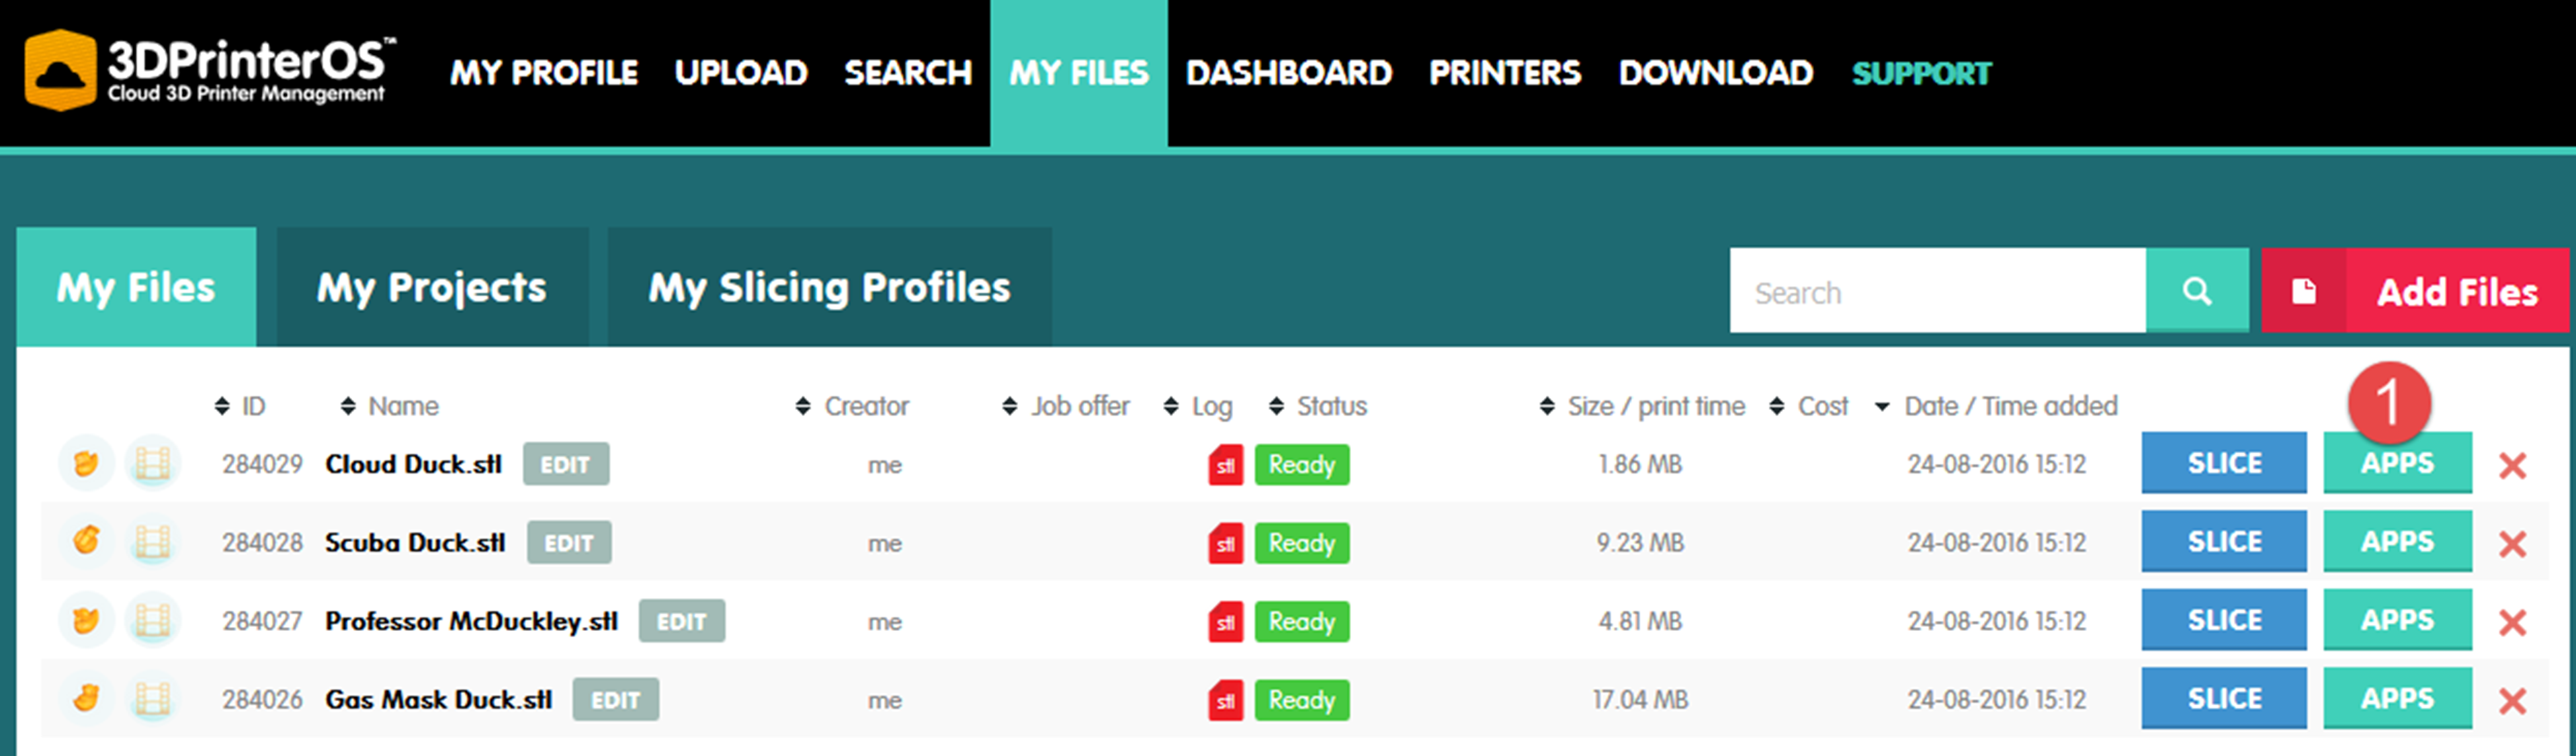This screenshot has height=756, width=2576.
Task: Click the 3DPrinterOS cloud logo
Action: pyautogui.click(x=60, y=70)
